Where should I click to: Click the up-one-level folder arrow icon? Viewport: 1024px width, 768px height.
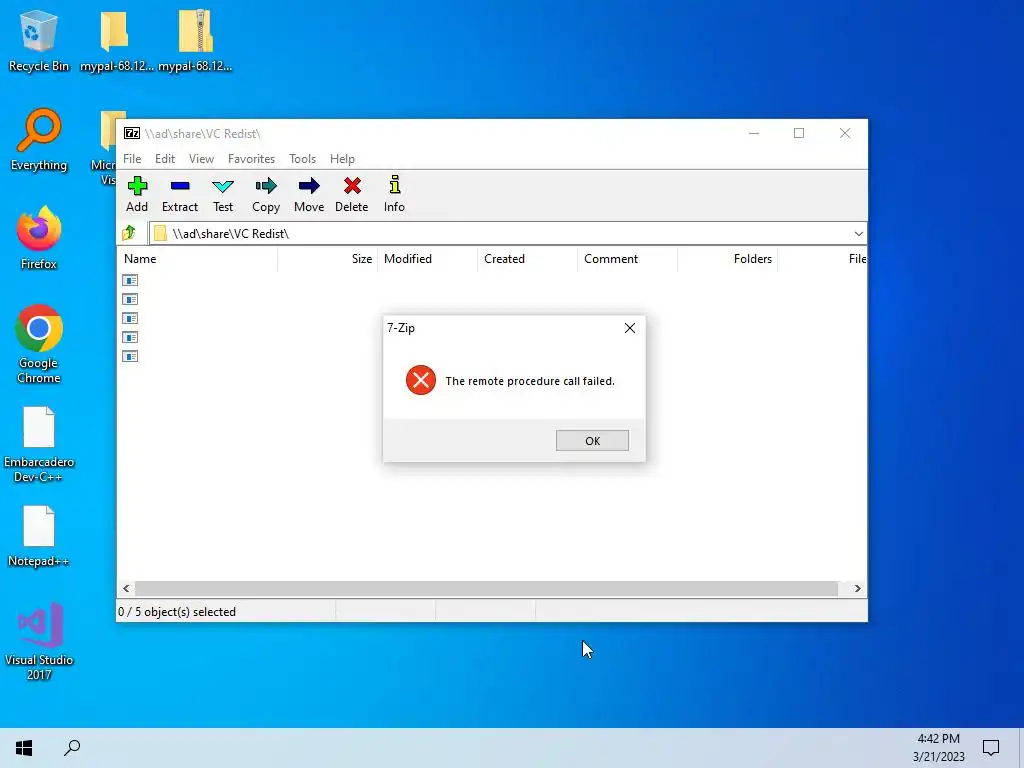tap(129, 232)
